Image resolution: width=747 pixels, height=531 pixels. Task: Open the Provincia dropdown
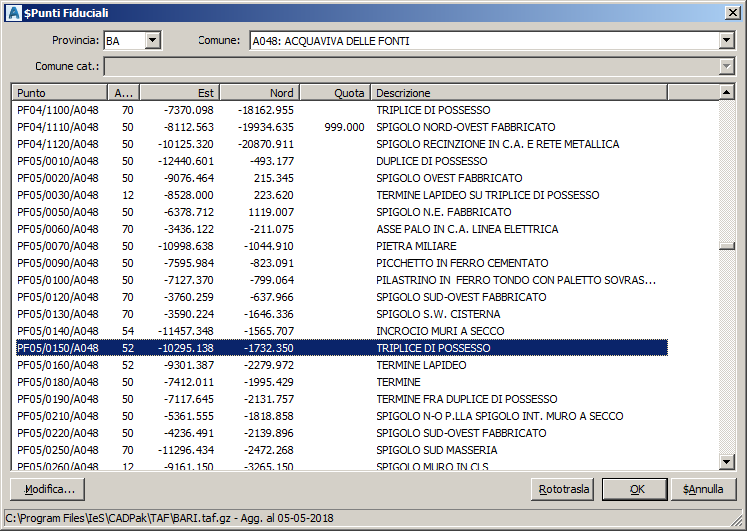tap(152, 41)
